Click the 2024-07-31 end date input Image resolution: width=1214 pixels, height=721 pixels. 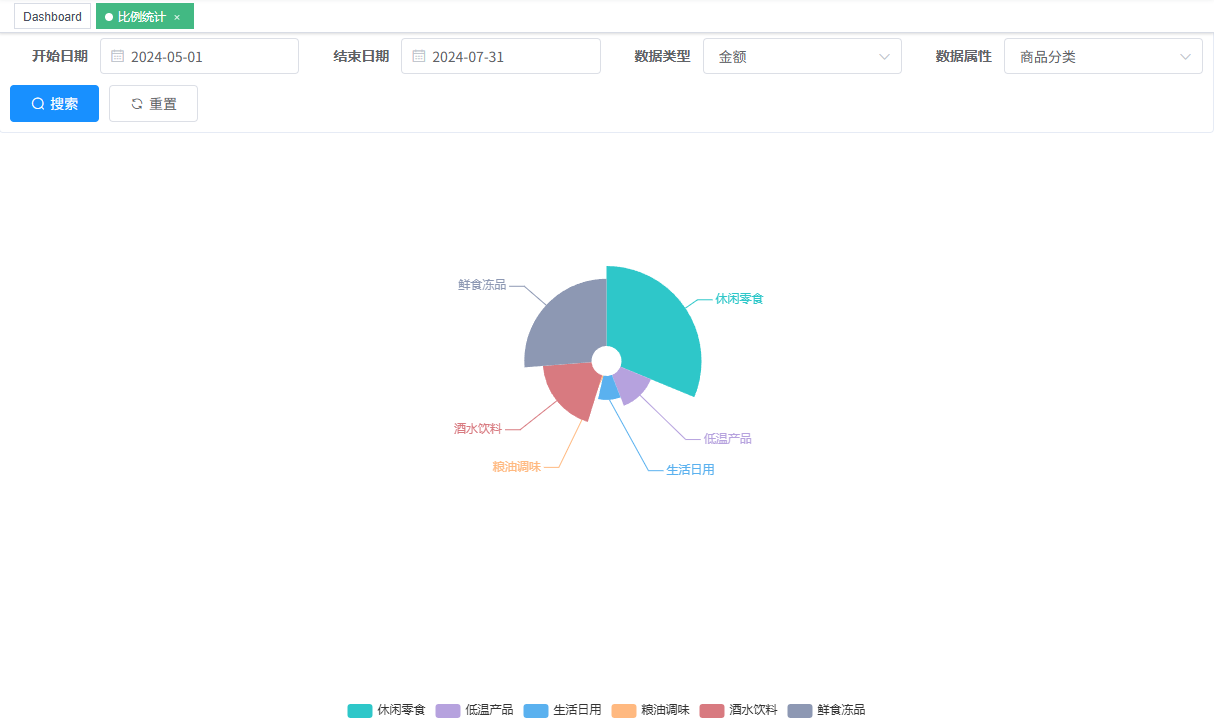click(510, 57)
